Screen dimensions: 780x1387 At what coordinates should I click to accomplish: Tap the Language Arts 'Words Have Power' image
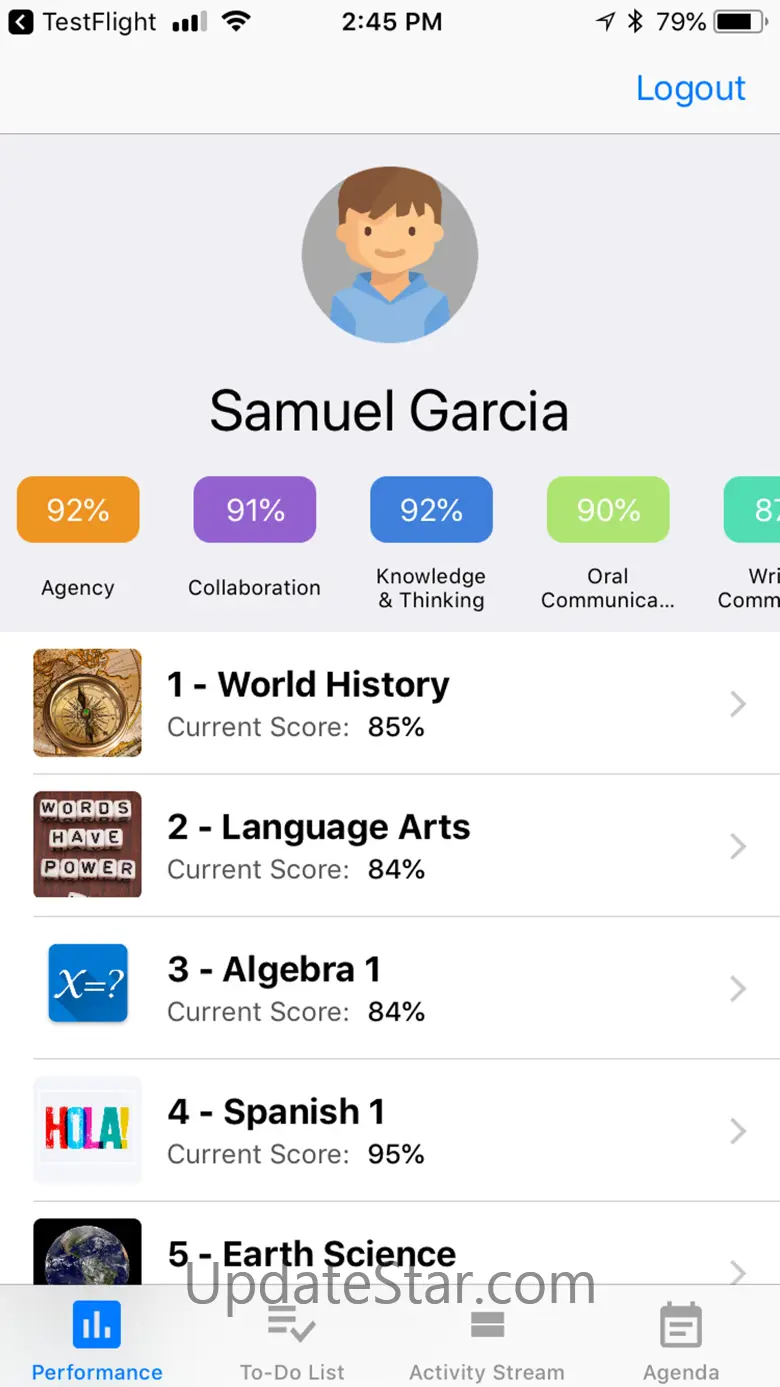pyautogui.click(x=88, y=845)
